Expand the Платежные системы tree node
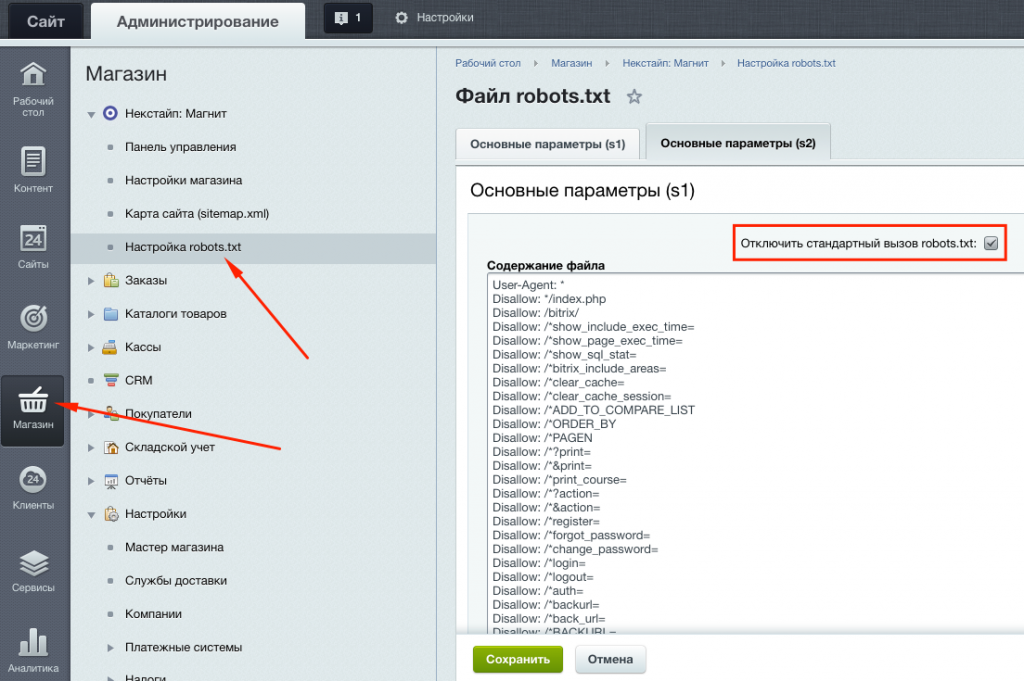Image resolution: width=1024 pixels, height=681 pixels. click(x=110, y=648)
